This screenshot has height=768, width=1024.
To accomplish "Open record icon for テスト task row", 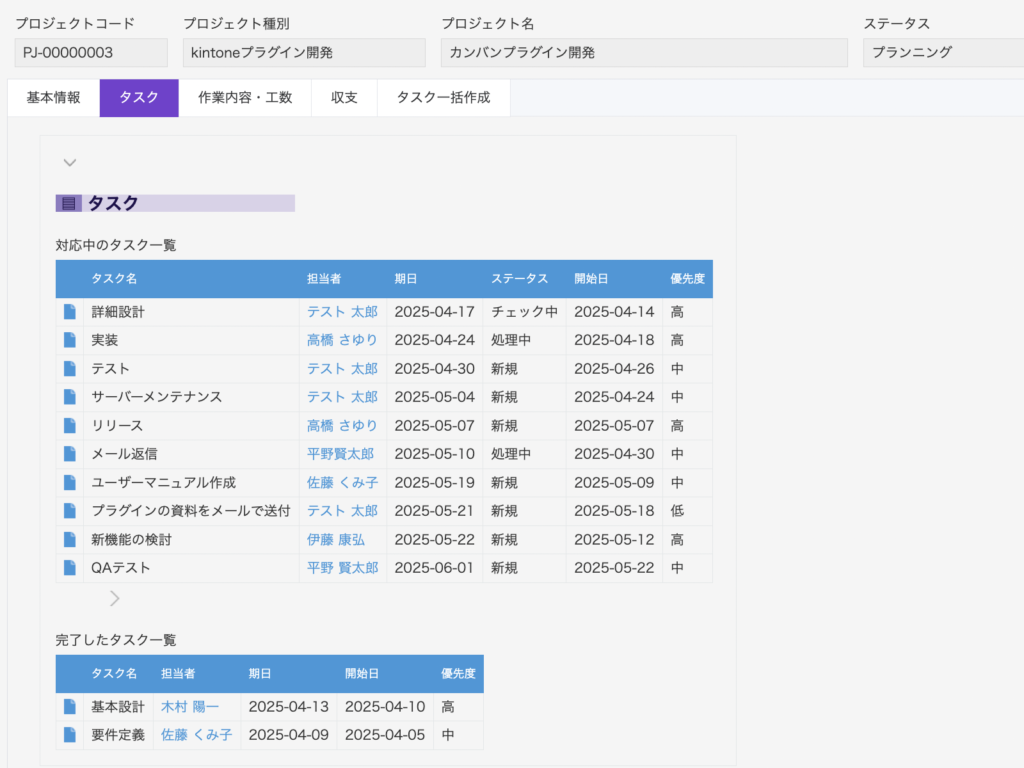I will pos(69,368).
